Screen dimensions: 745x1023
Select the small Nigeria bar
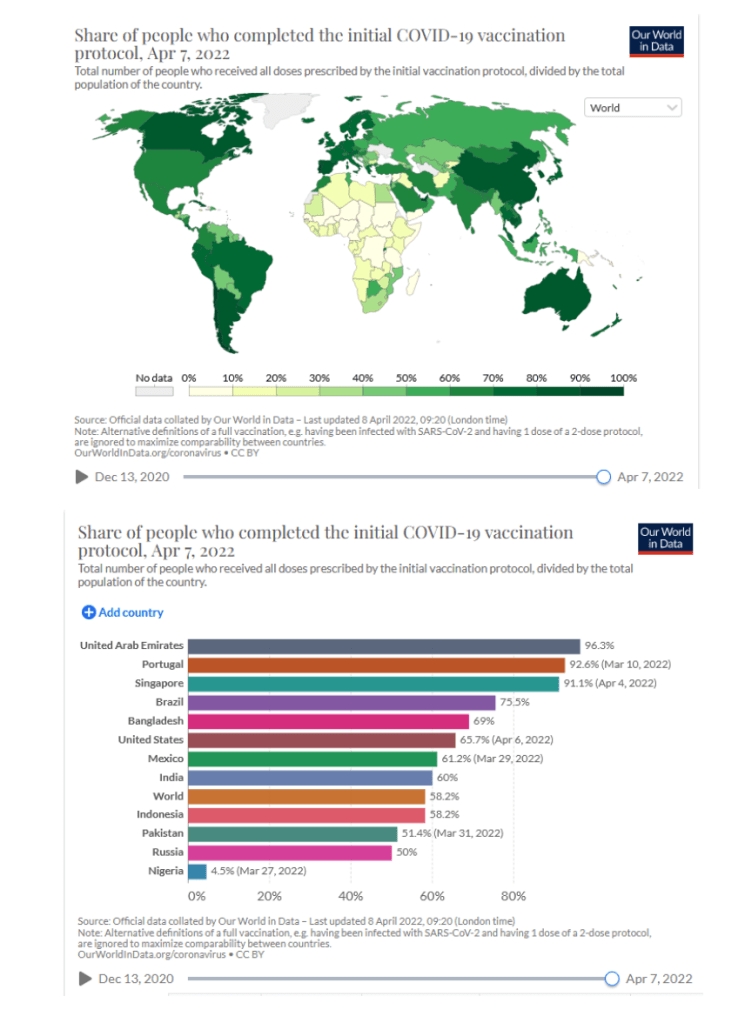click(197, 871)
